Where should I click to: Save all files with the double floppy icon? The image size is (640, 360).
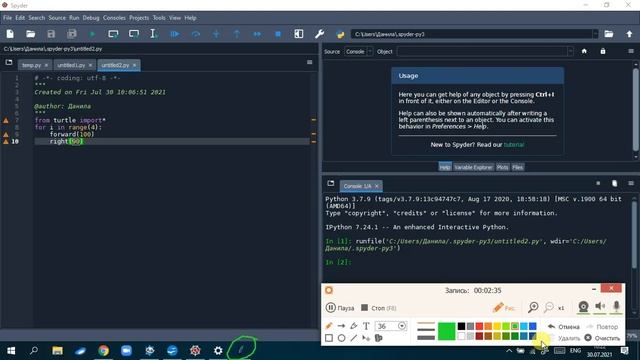point(72,34)
